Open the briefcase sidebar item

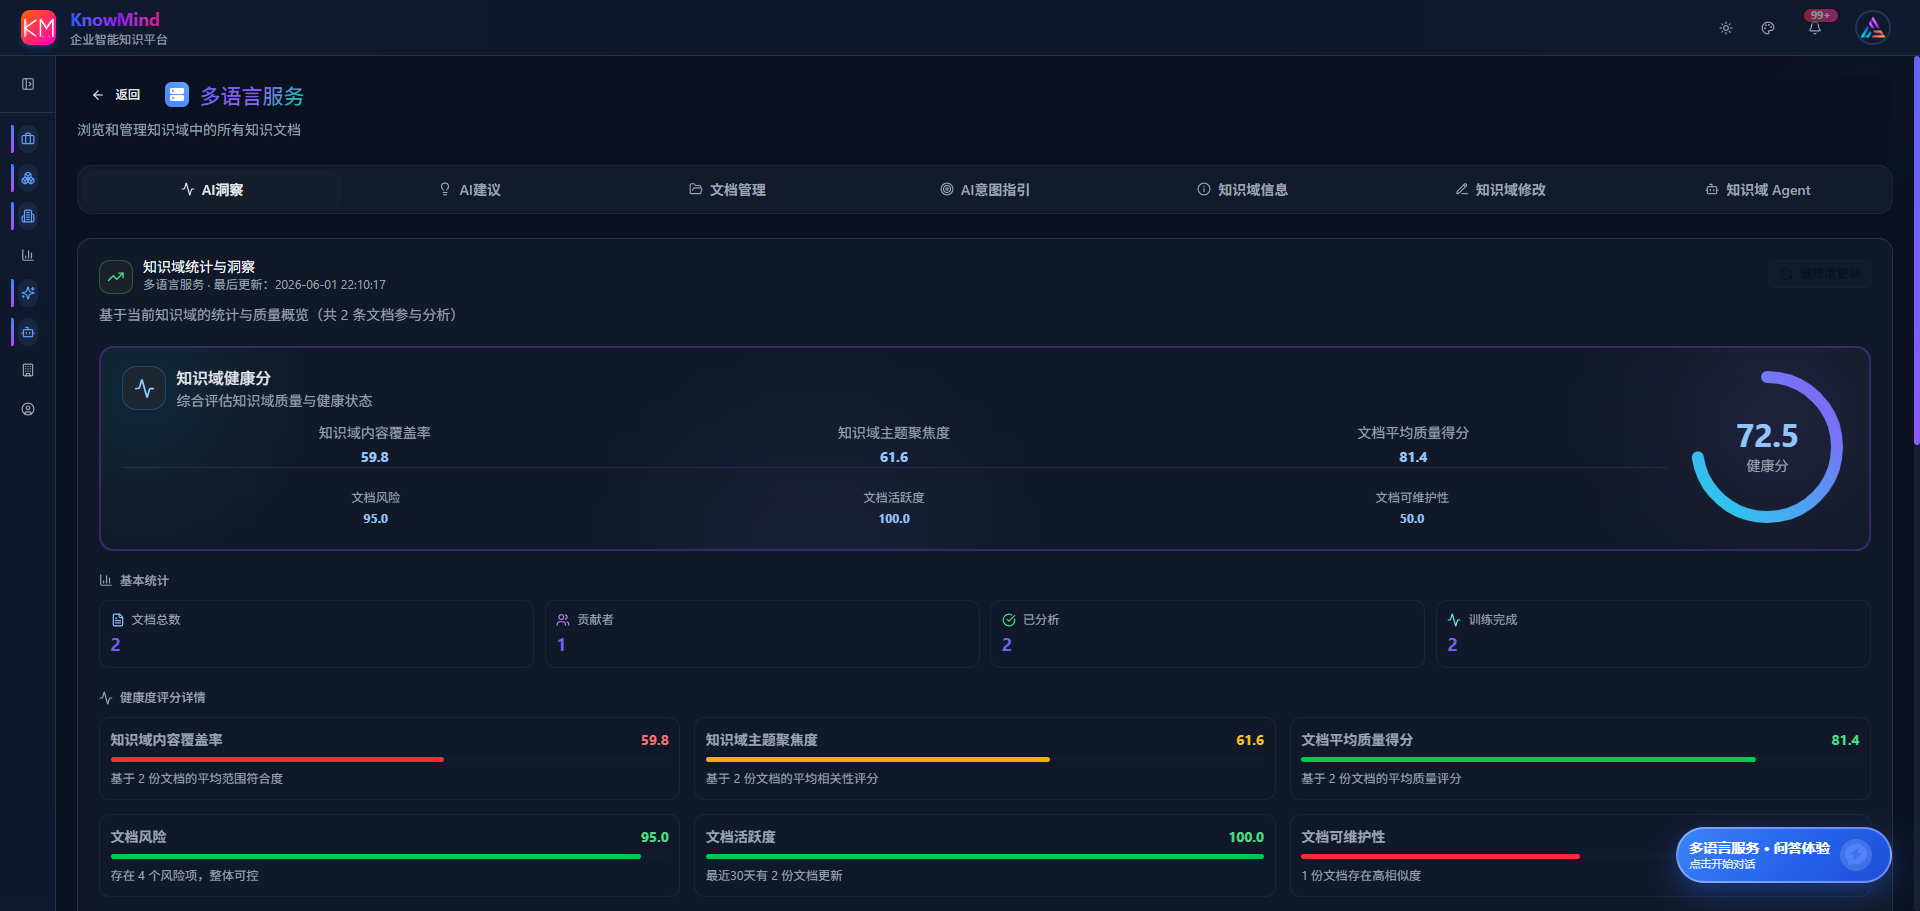click(28, 139)
